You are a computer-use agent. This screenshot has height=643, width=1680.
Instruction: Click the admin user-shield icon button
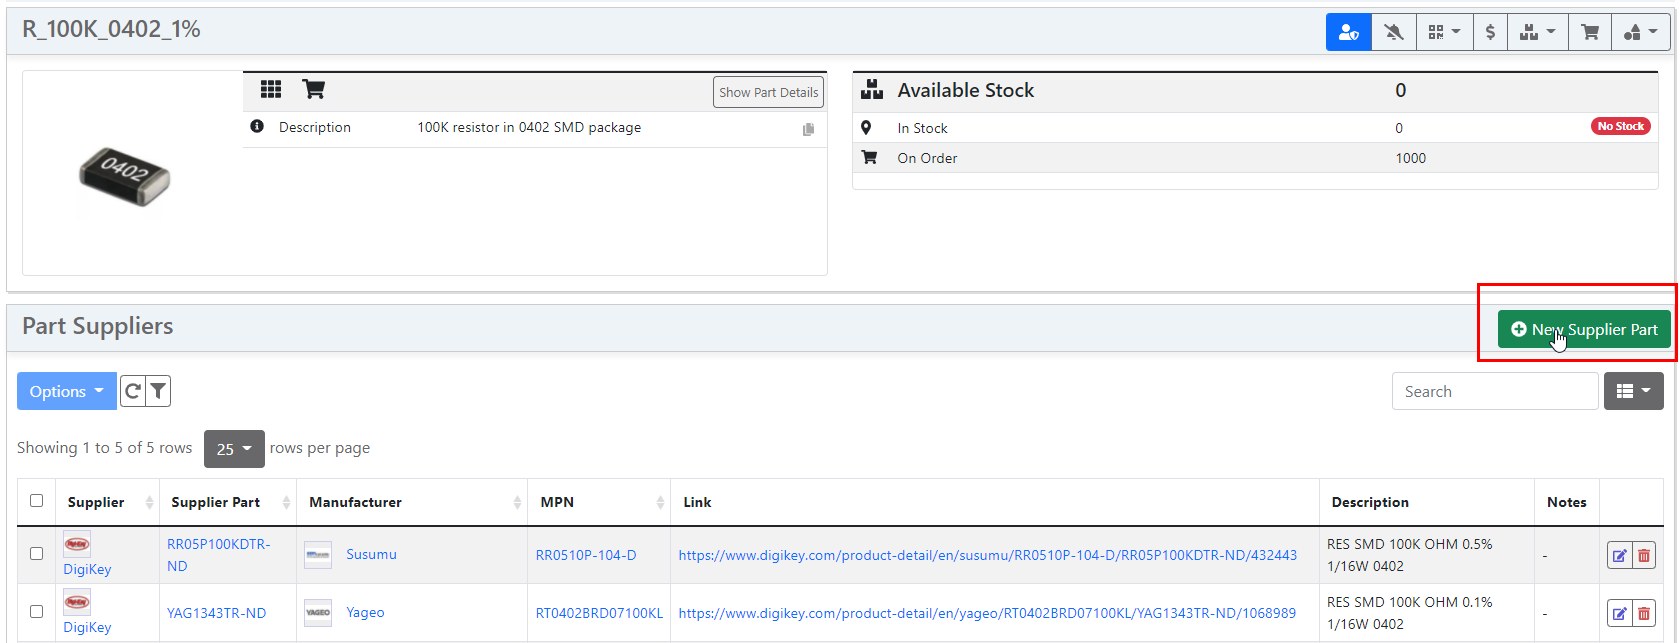coord(1348,32)
